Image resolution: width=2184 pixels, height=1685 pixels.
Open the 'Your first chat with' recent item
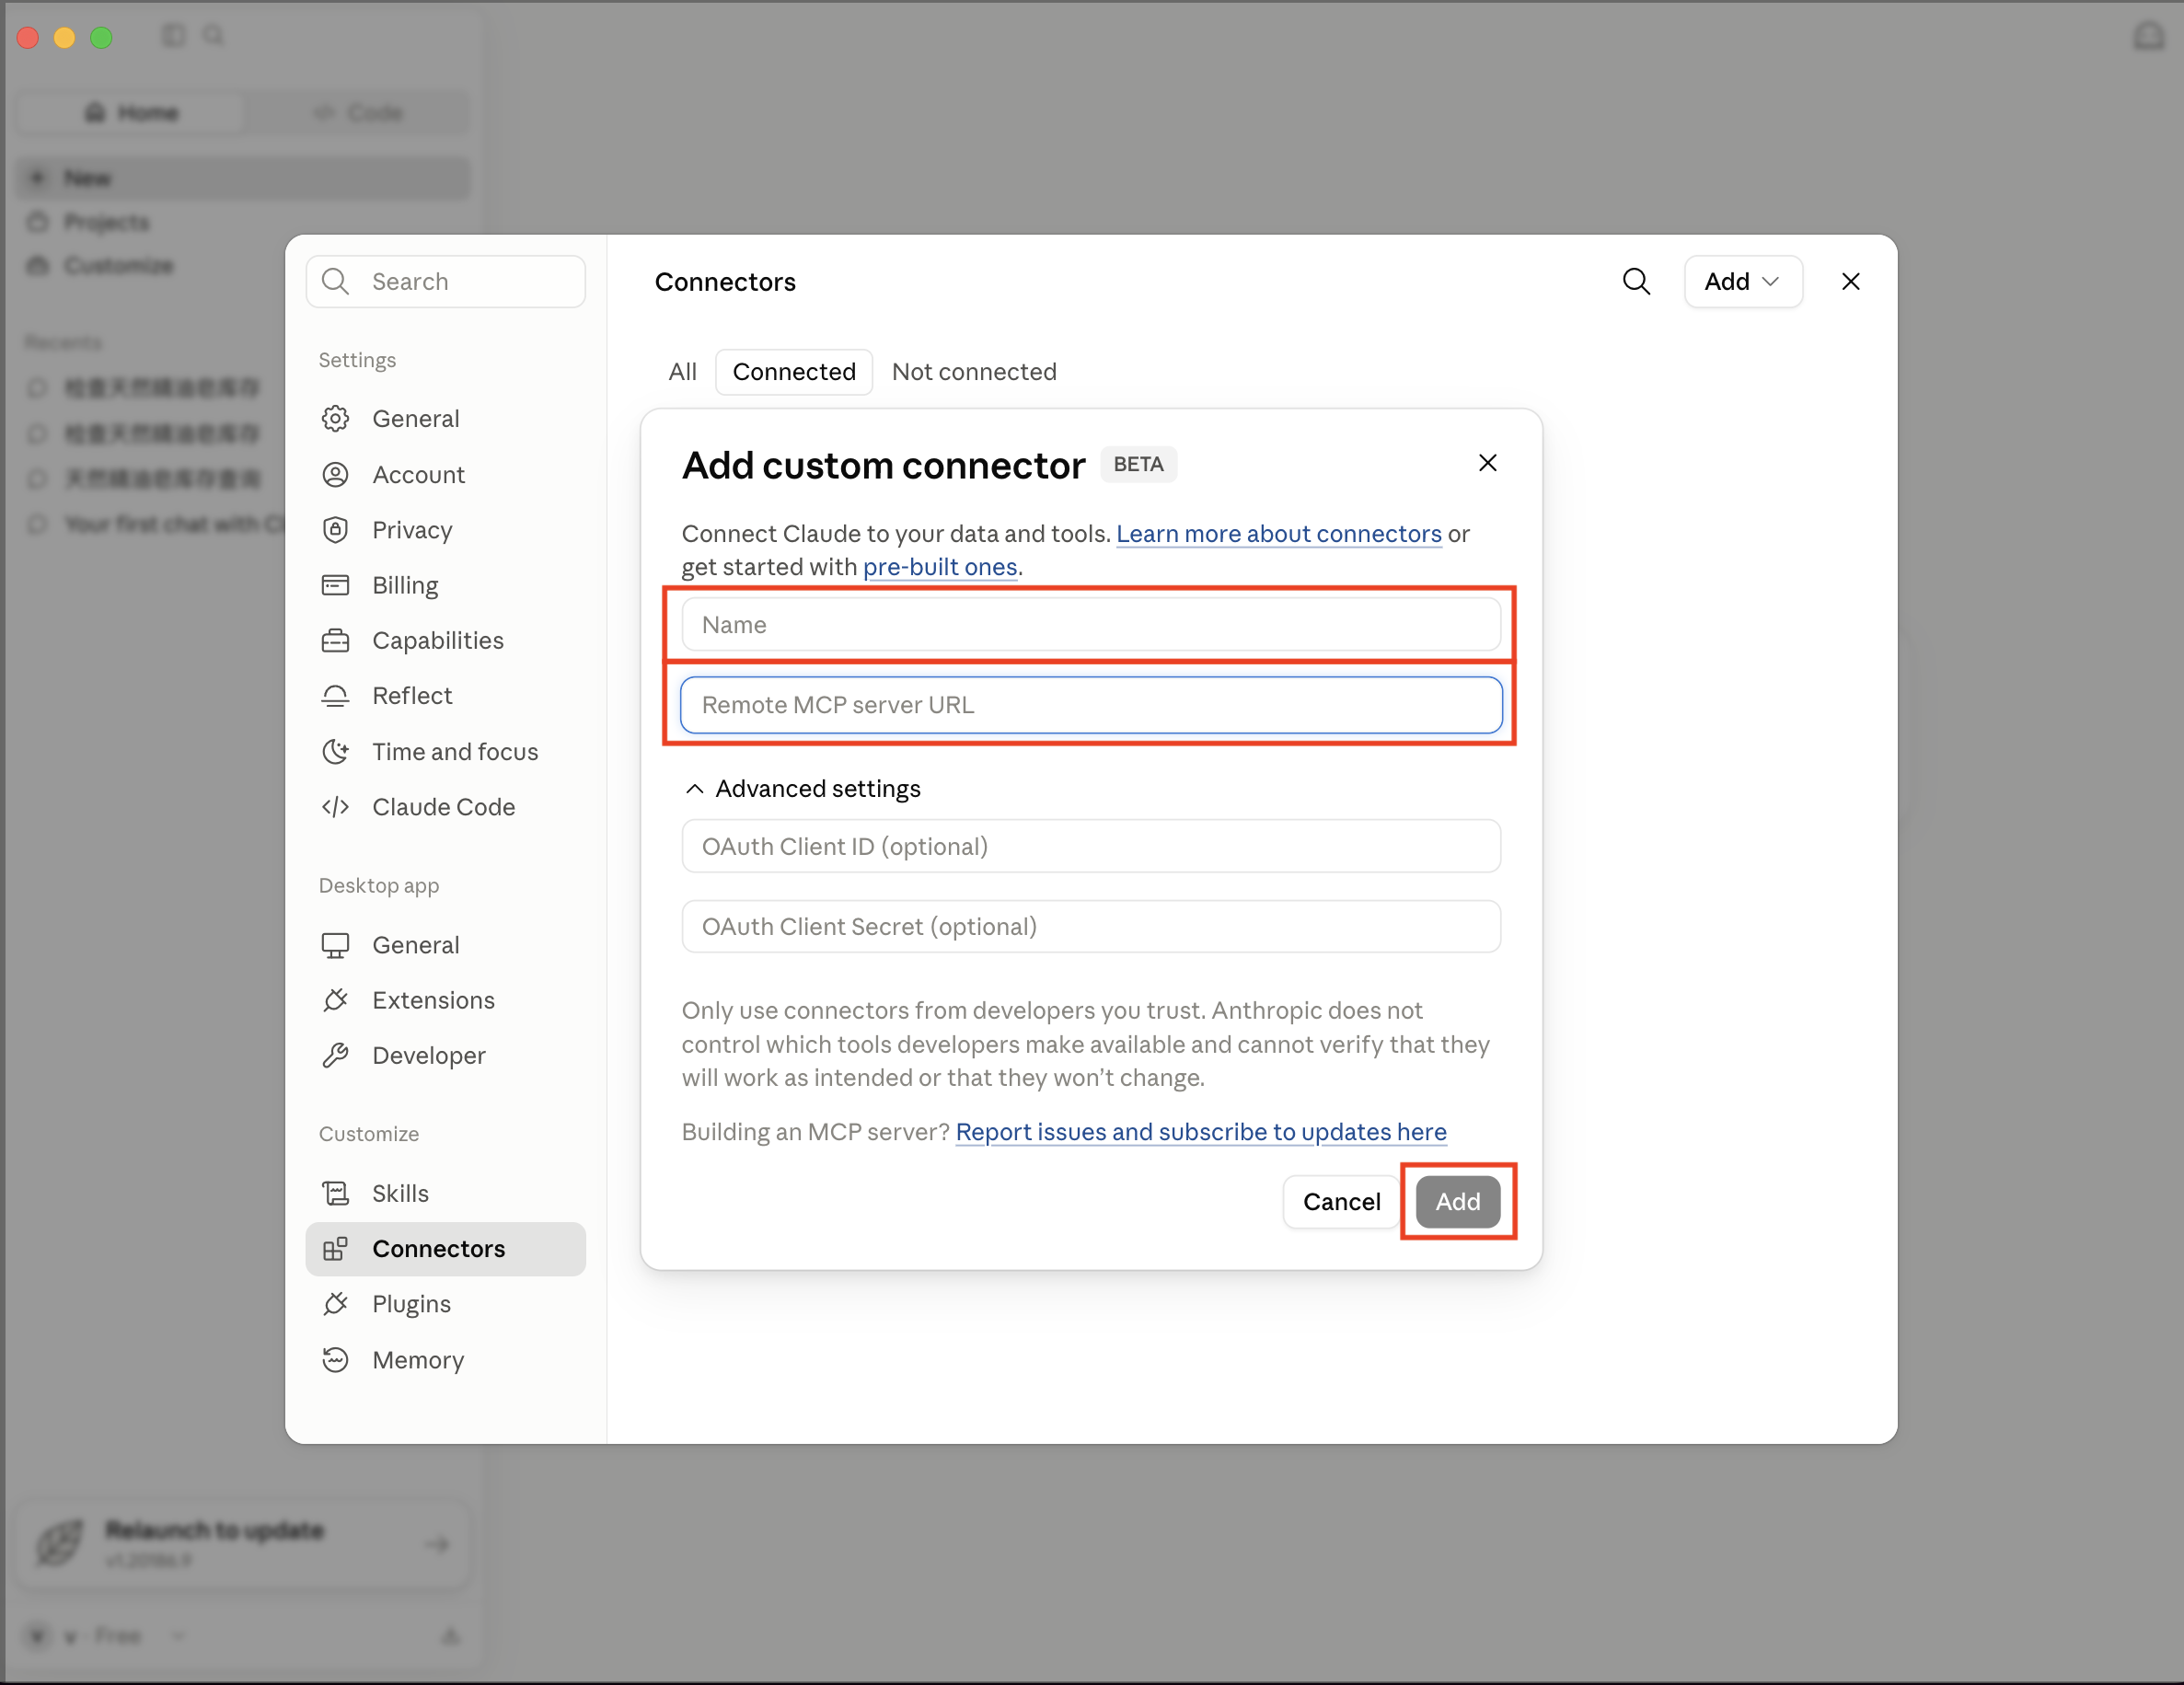pos(155,524)
